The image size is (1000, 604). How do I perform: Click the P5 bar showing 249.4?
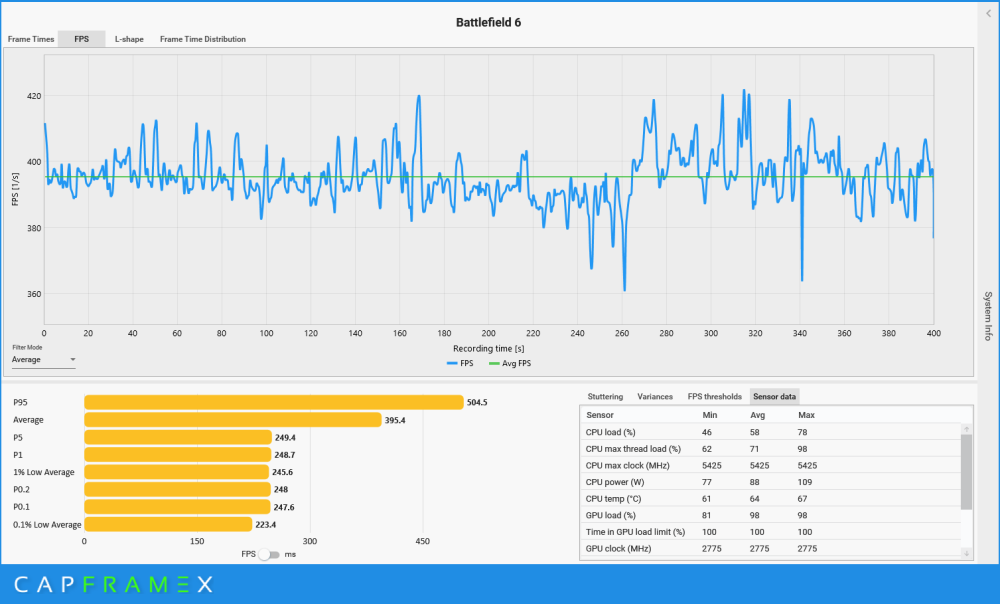178,438
